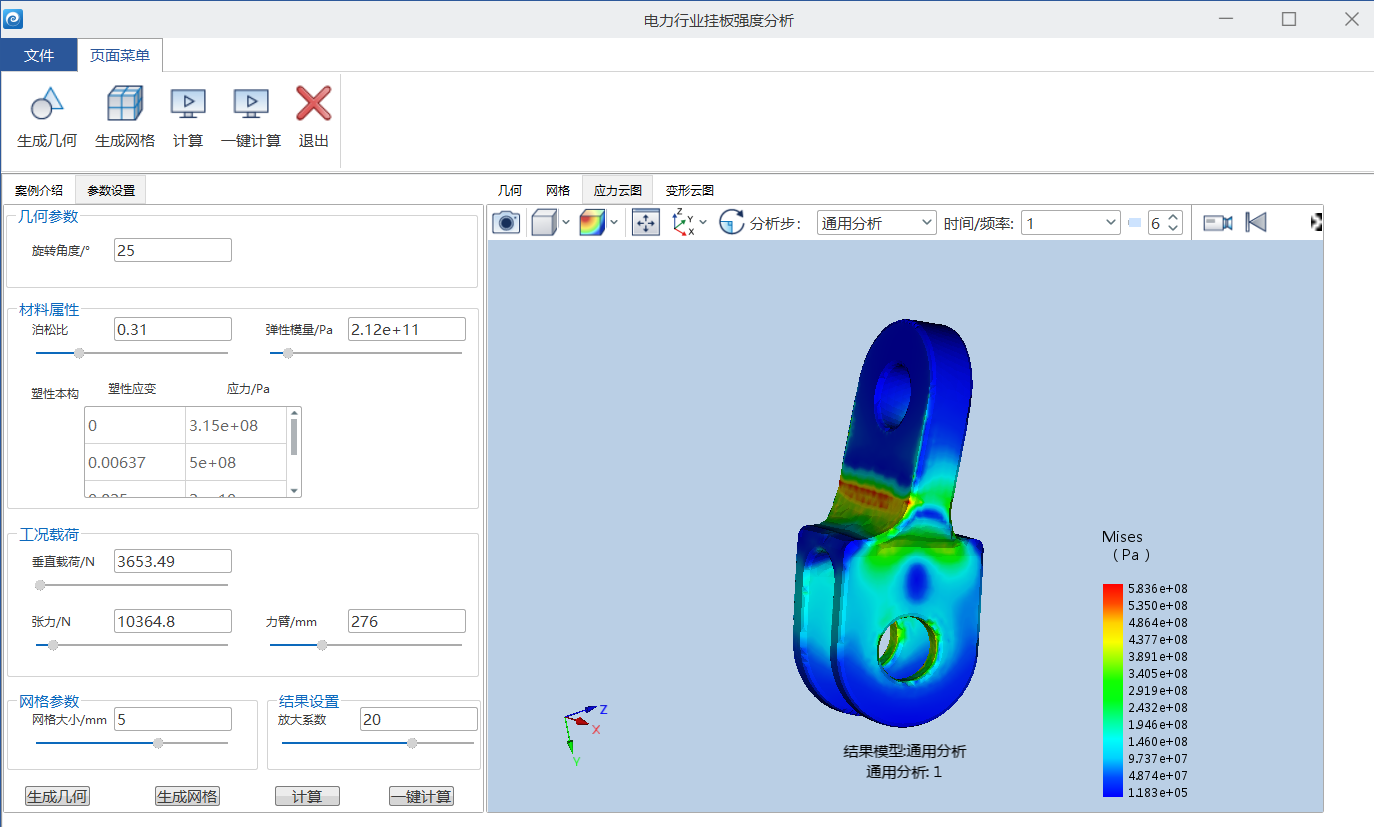The image size is (1374, 827).
Task: Open the 文件 menu
Action: (x=39, y=55)
